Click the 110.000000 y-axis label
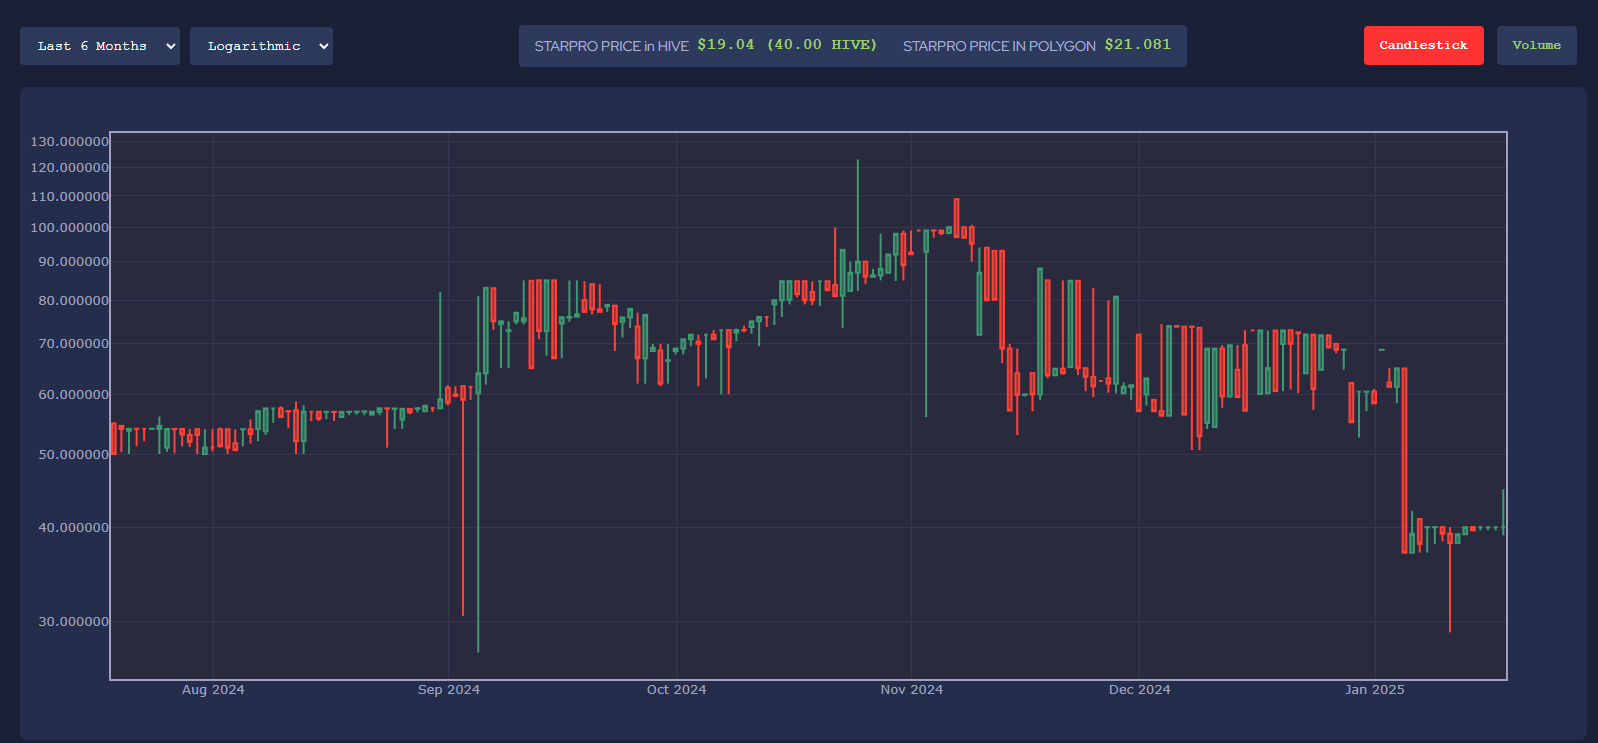The image size is (1598, 743). (x=69, y=197)
